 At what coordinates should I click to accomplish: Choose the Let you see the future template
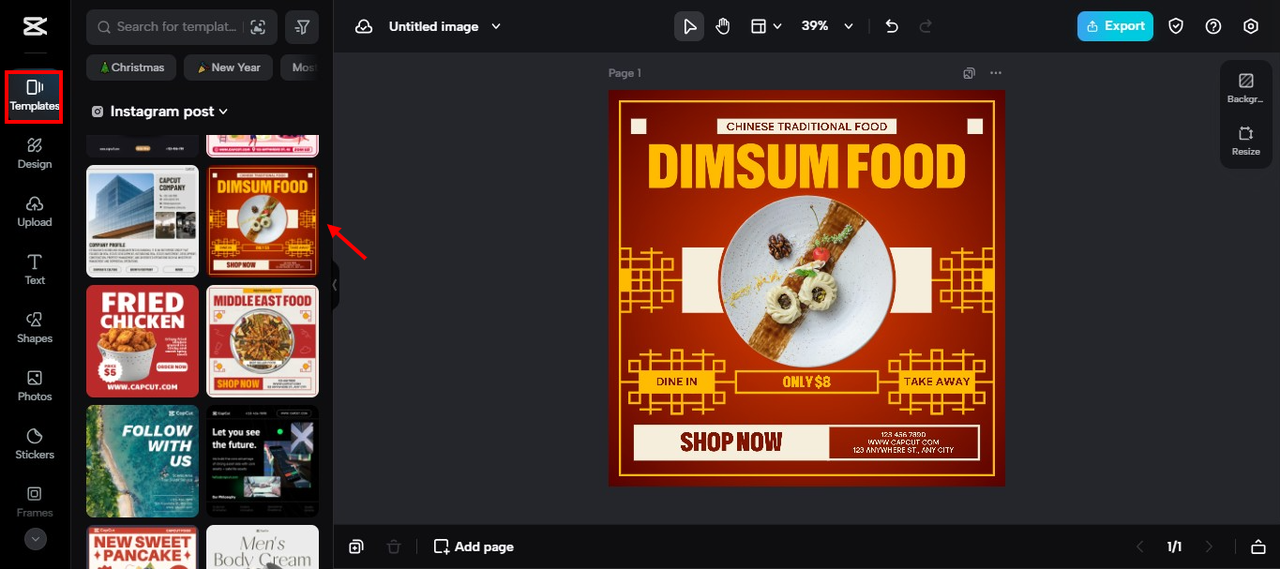[x=263, y=461]
